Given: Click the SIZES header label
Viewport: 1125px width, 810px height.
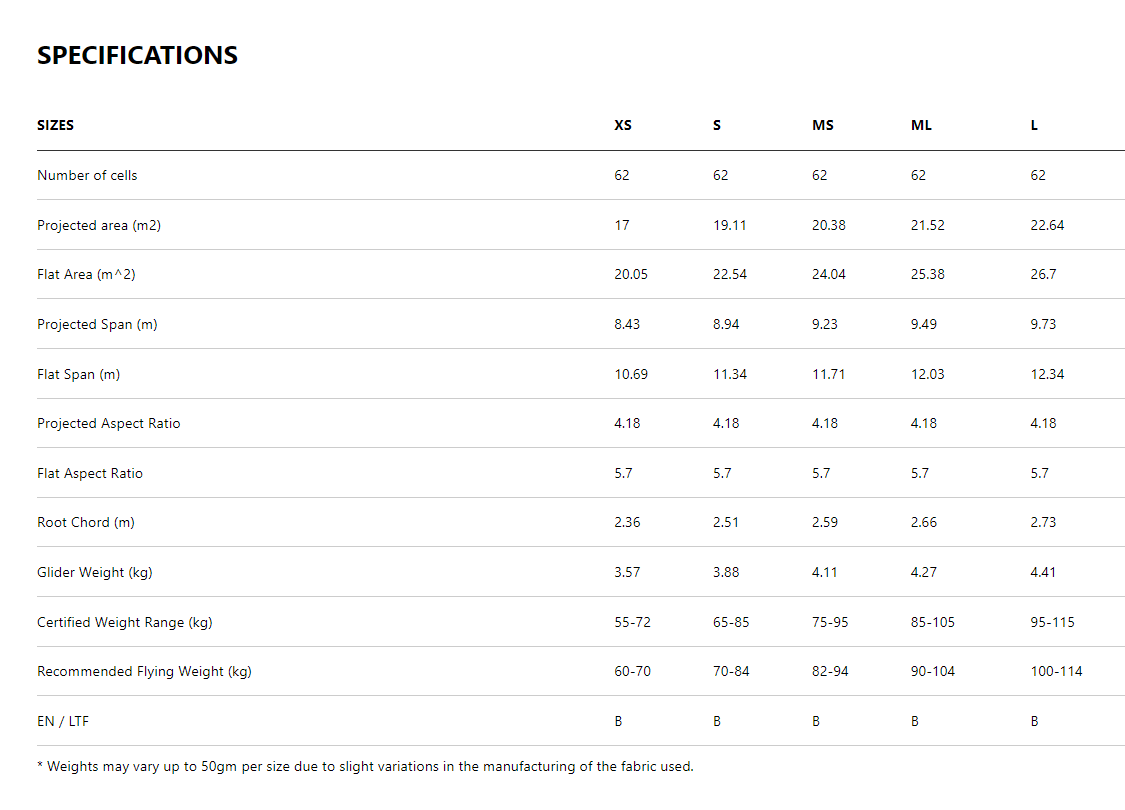Looking at the screenshot, I should tap(55, 126).
